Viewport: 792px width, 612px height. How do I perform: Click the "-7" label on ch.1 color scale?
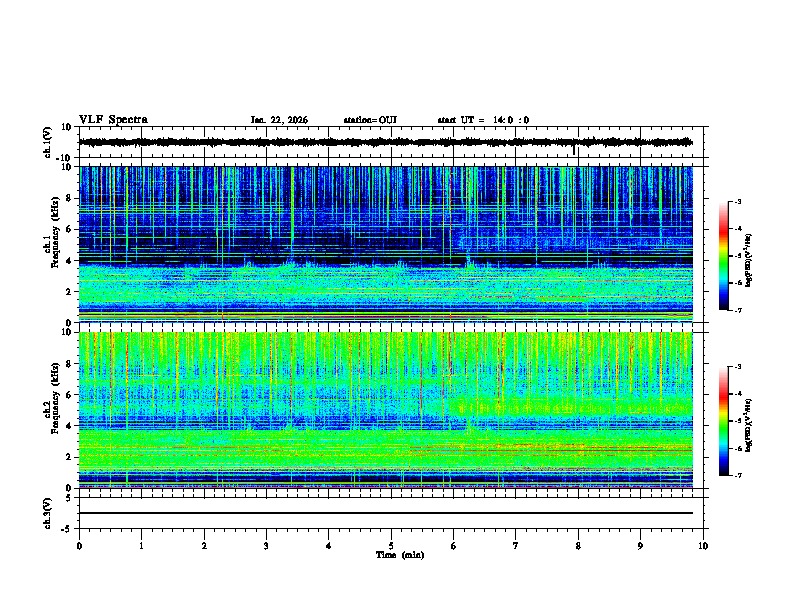click(738, 310)
